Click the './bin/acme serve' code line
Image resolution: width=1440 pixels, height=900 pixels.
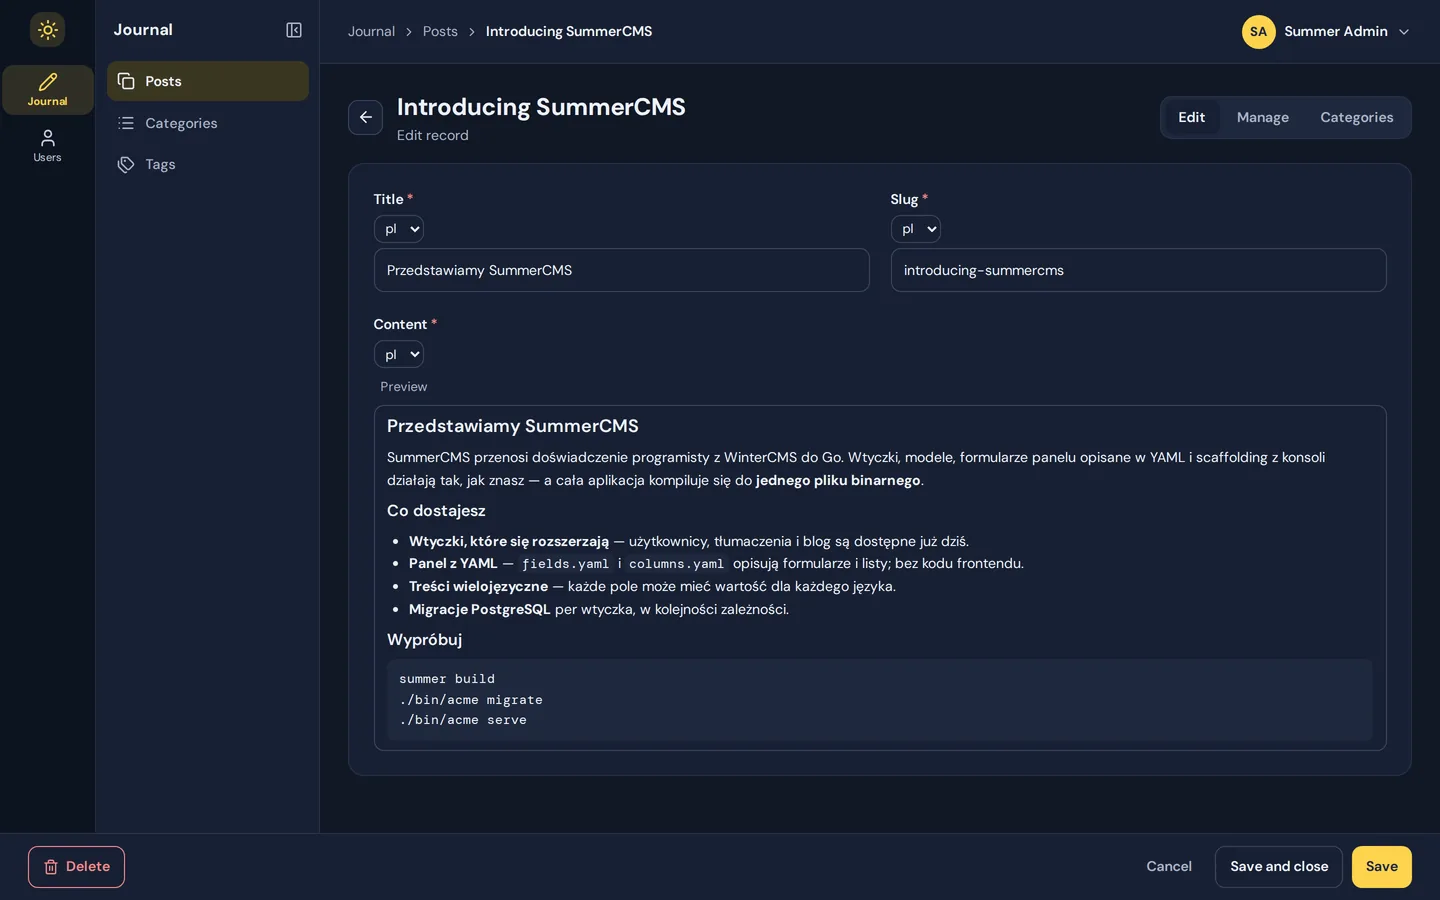pos(463,720)
